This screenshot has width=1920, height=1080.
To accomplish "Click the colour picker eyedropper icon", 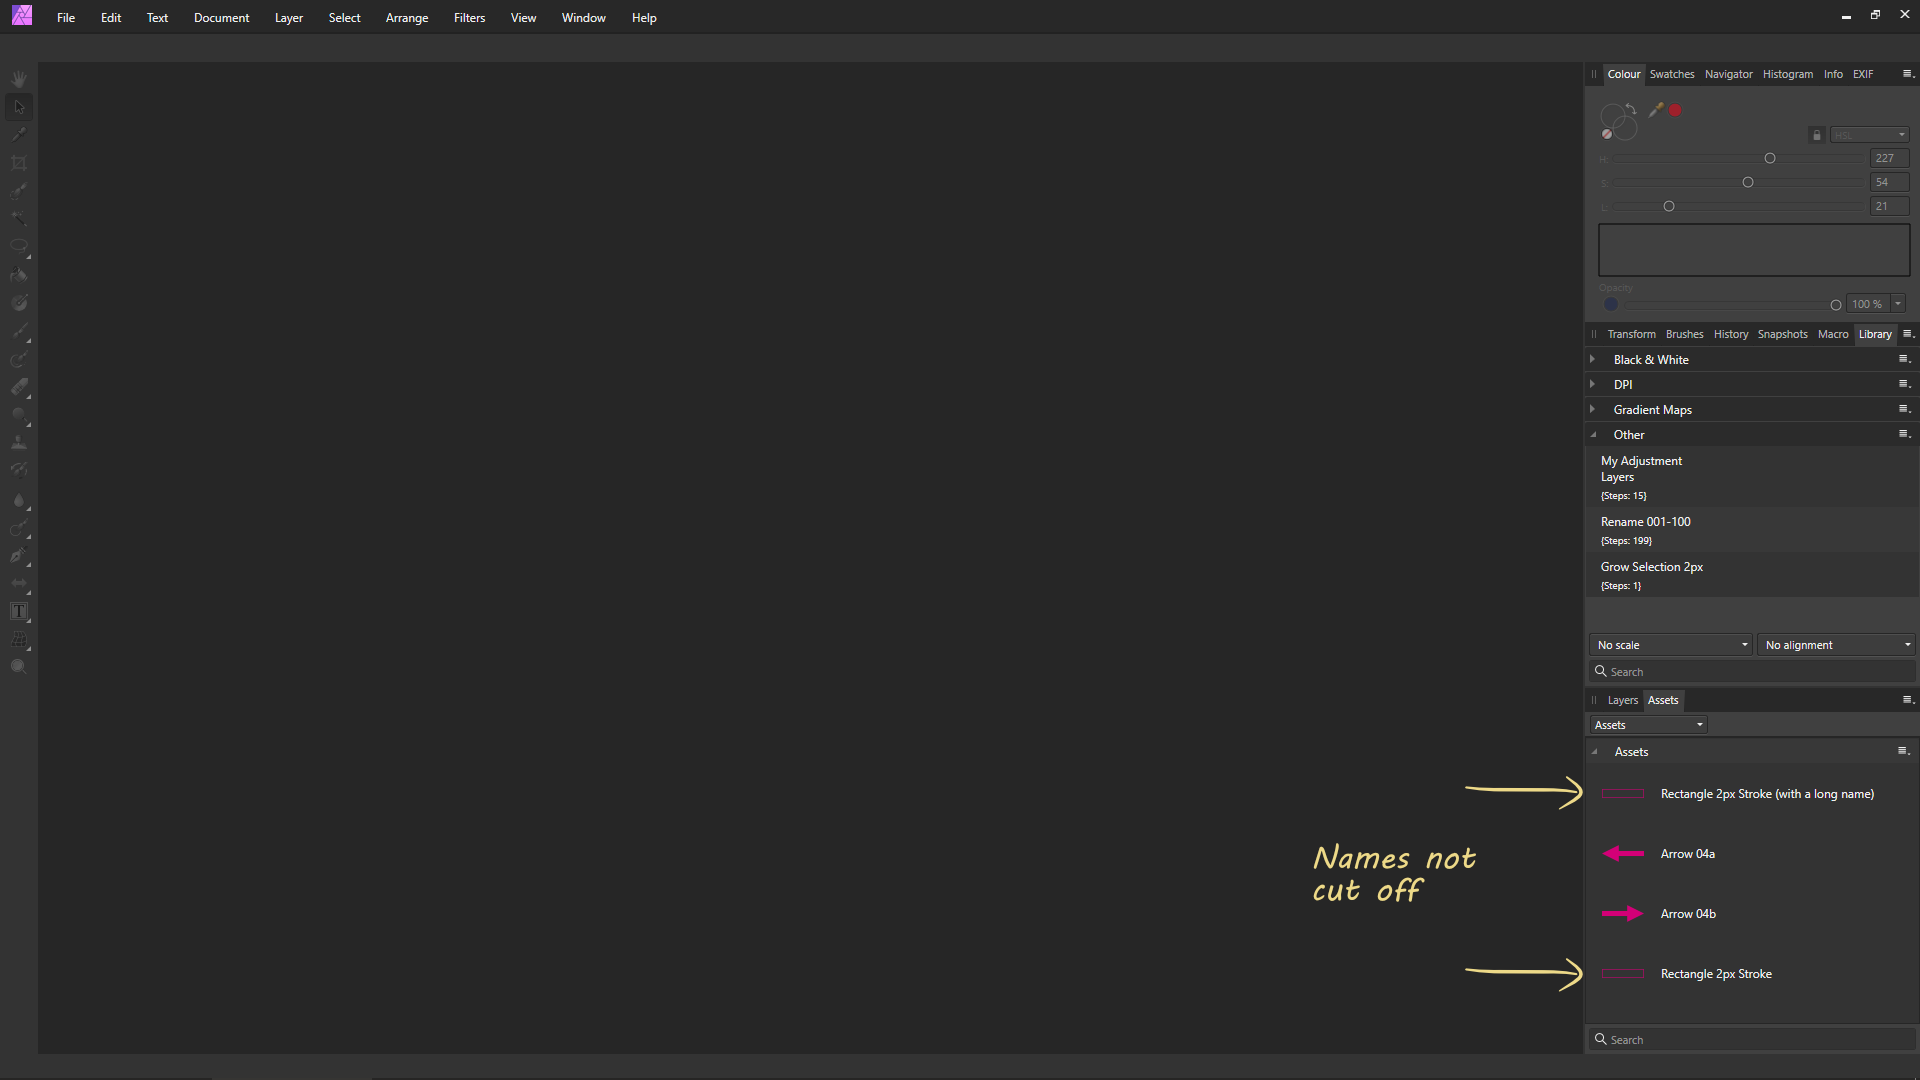I will 1656,110.
